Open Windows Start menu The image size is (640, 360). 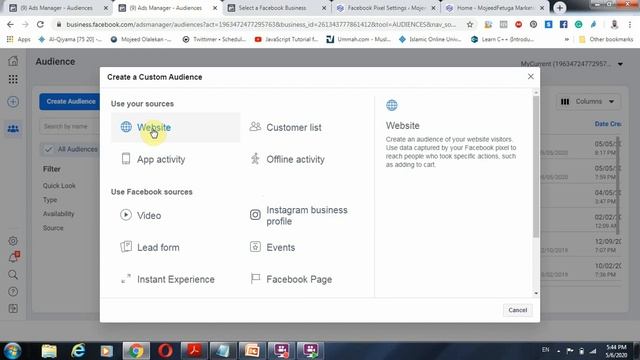(x=12, y=351)
